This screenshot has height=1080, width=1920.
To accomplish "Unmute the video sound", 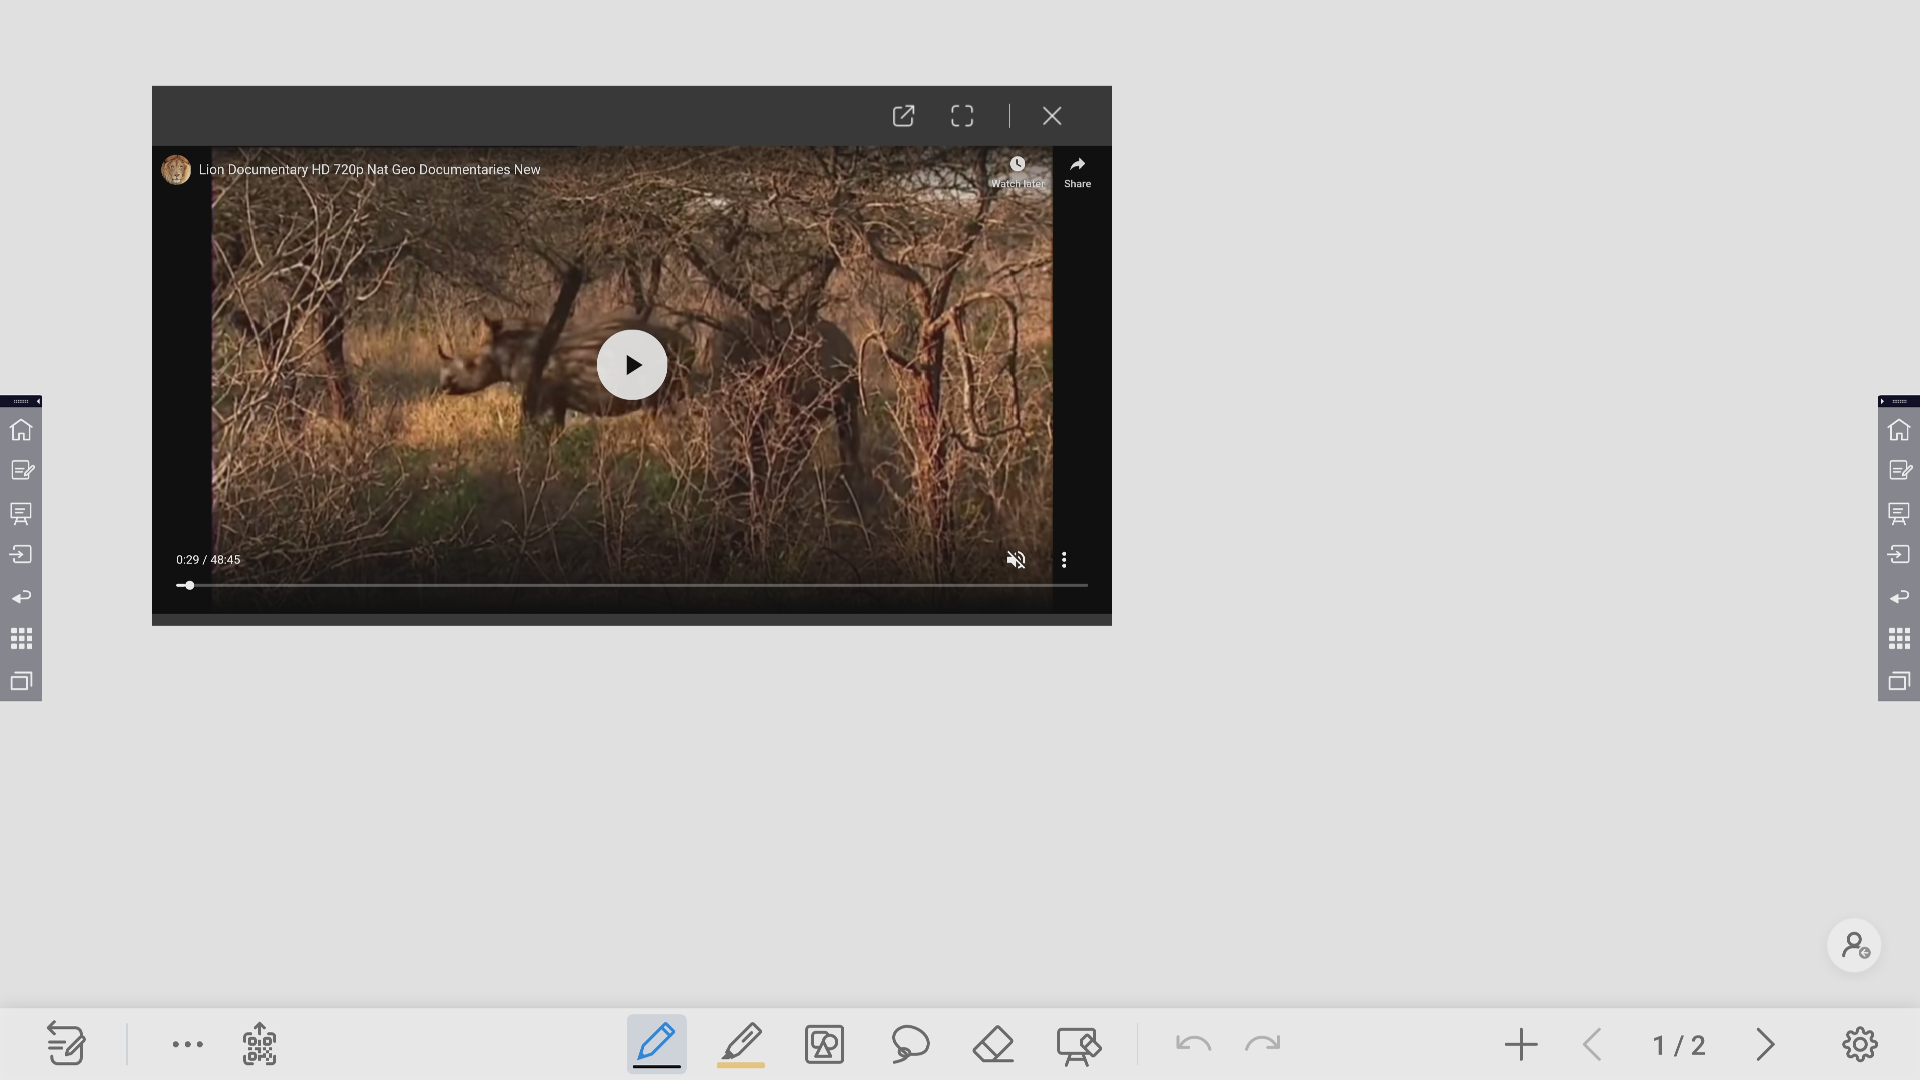I will 1015,560.
